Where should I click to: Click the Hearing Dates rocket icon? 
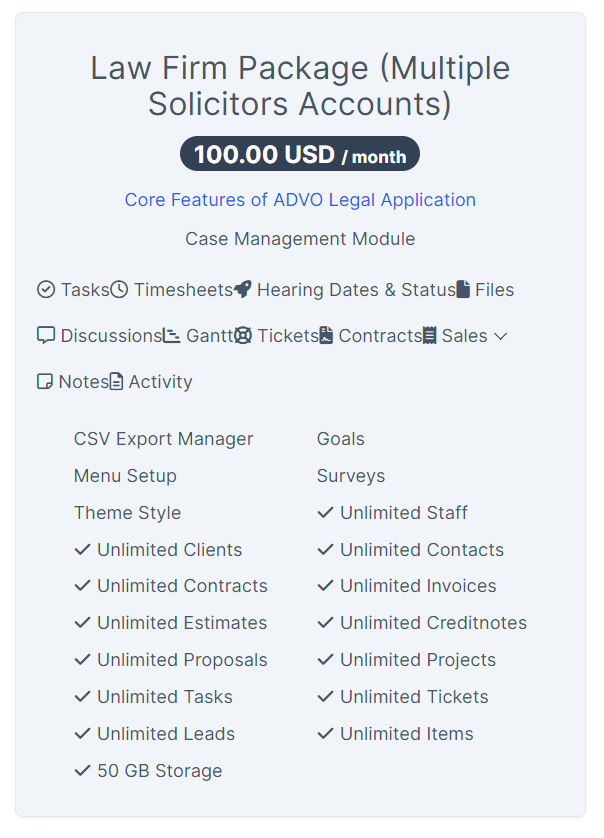click(242, 290)
